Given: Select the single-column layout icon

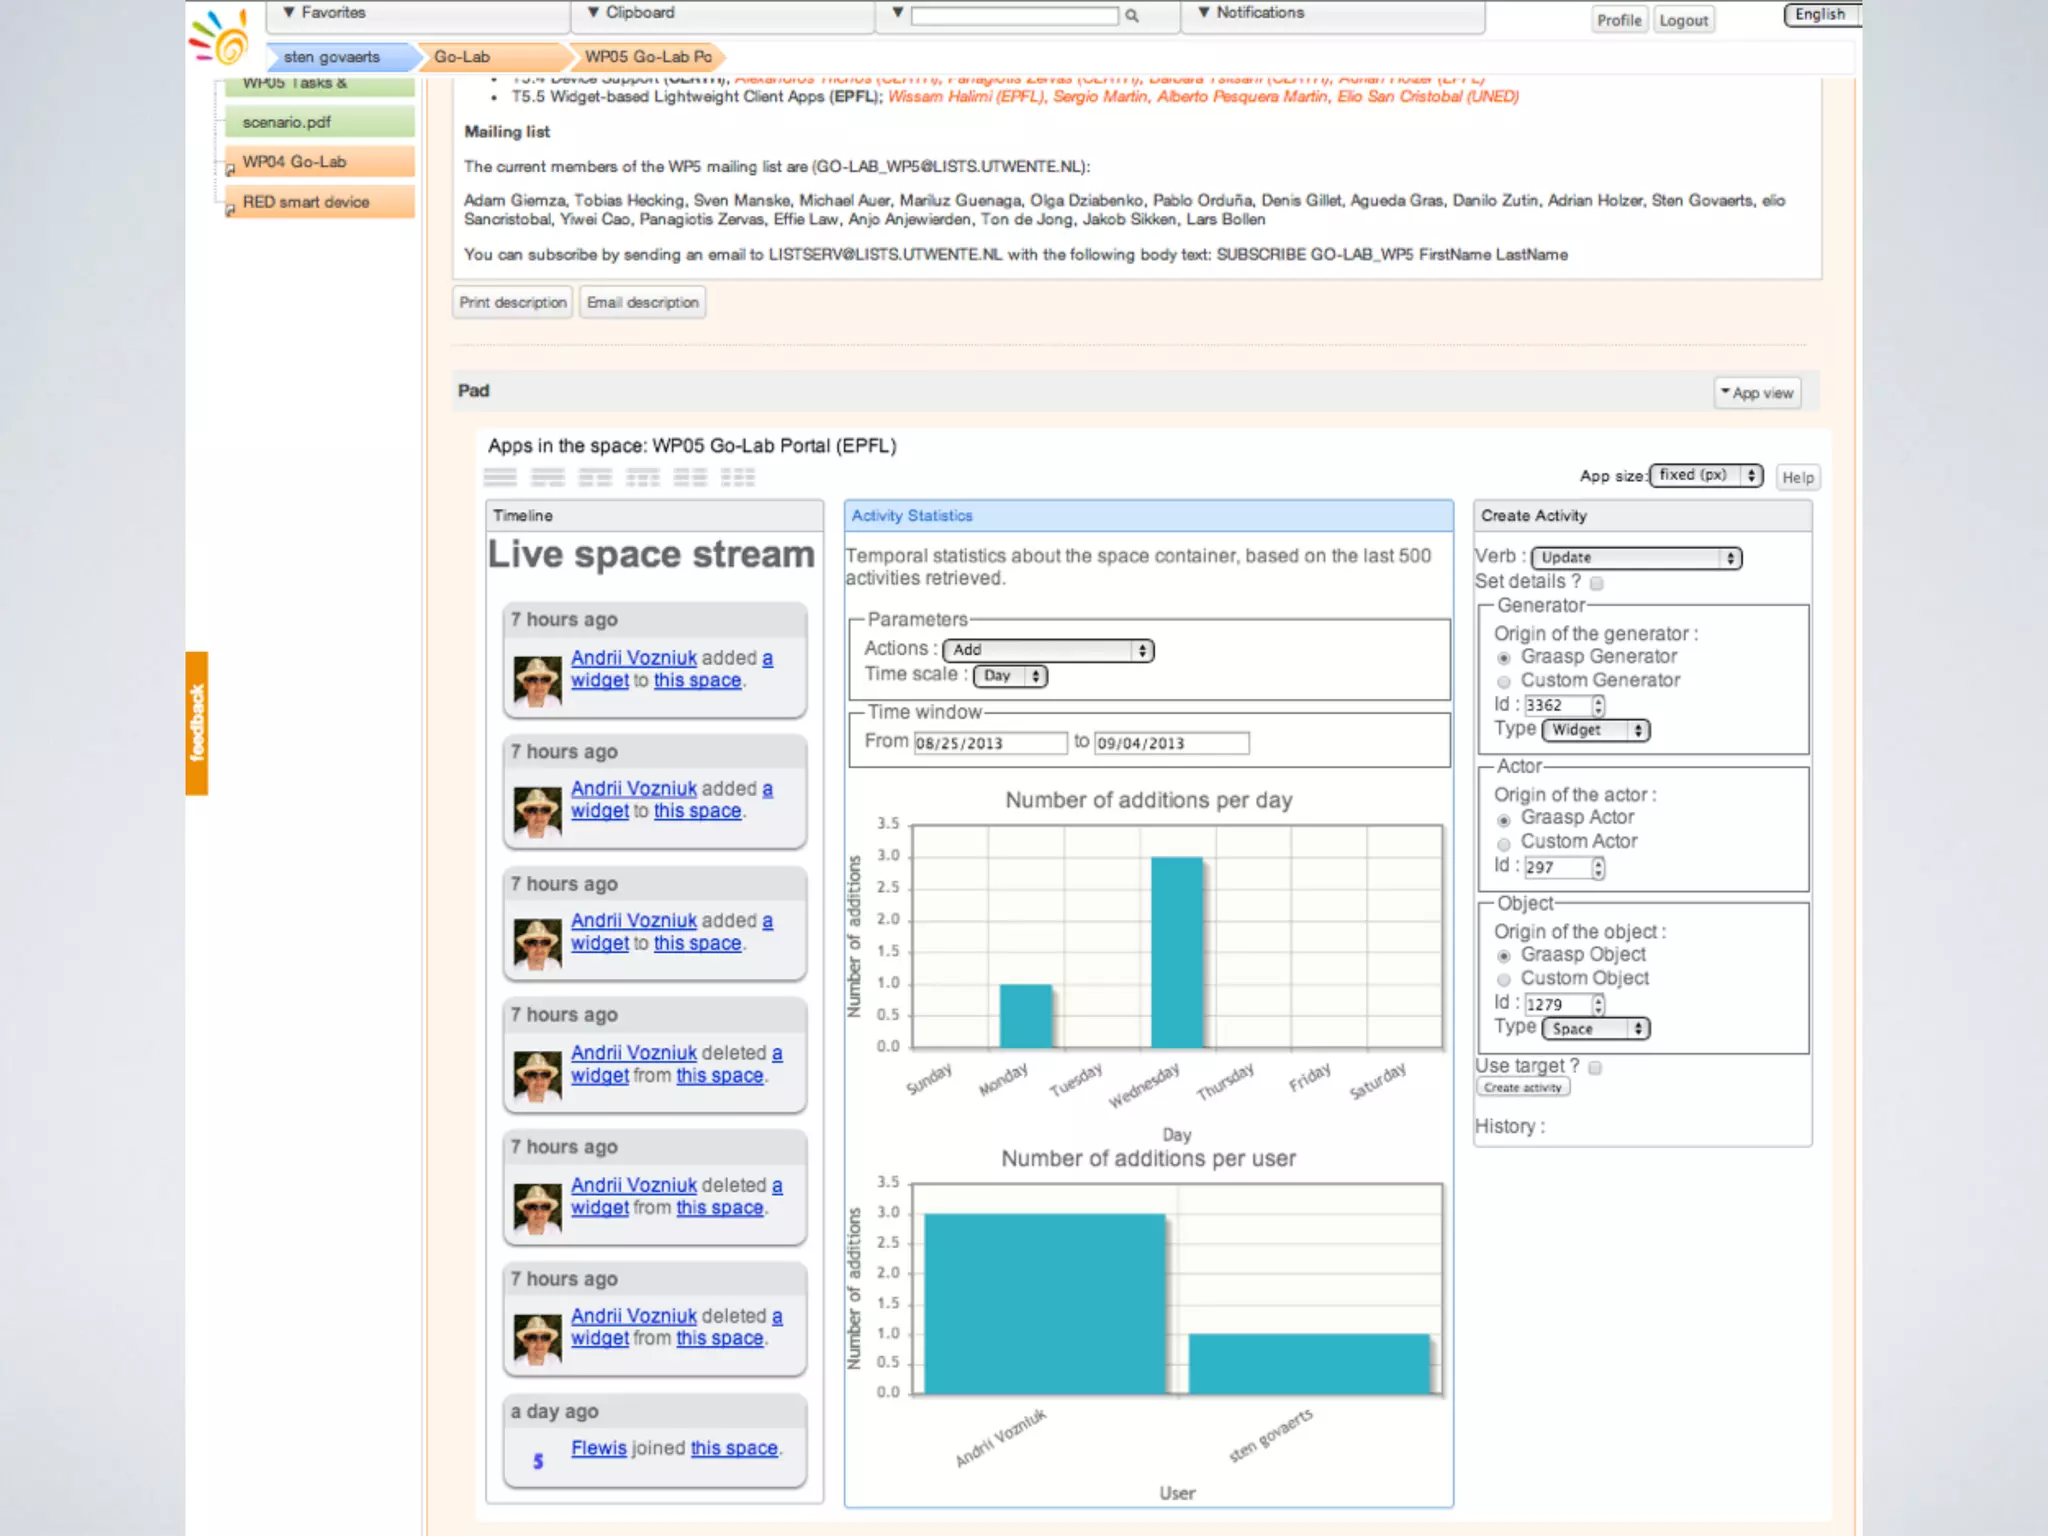Looking at the screenshot, I should pyautogui.click(x=500, y=477).
